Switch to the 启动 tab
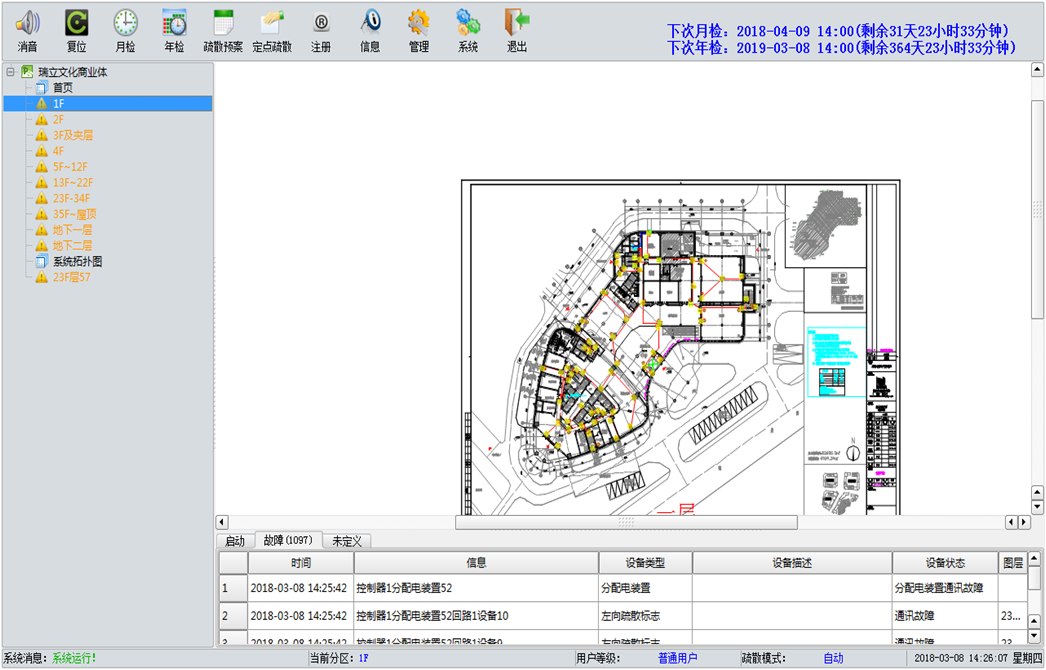 234,541
